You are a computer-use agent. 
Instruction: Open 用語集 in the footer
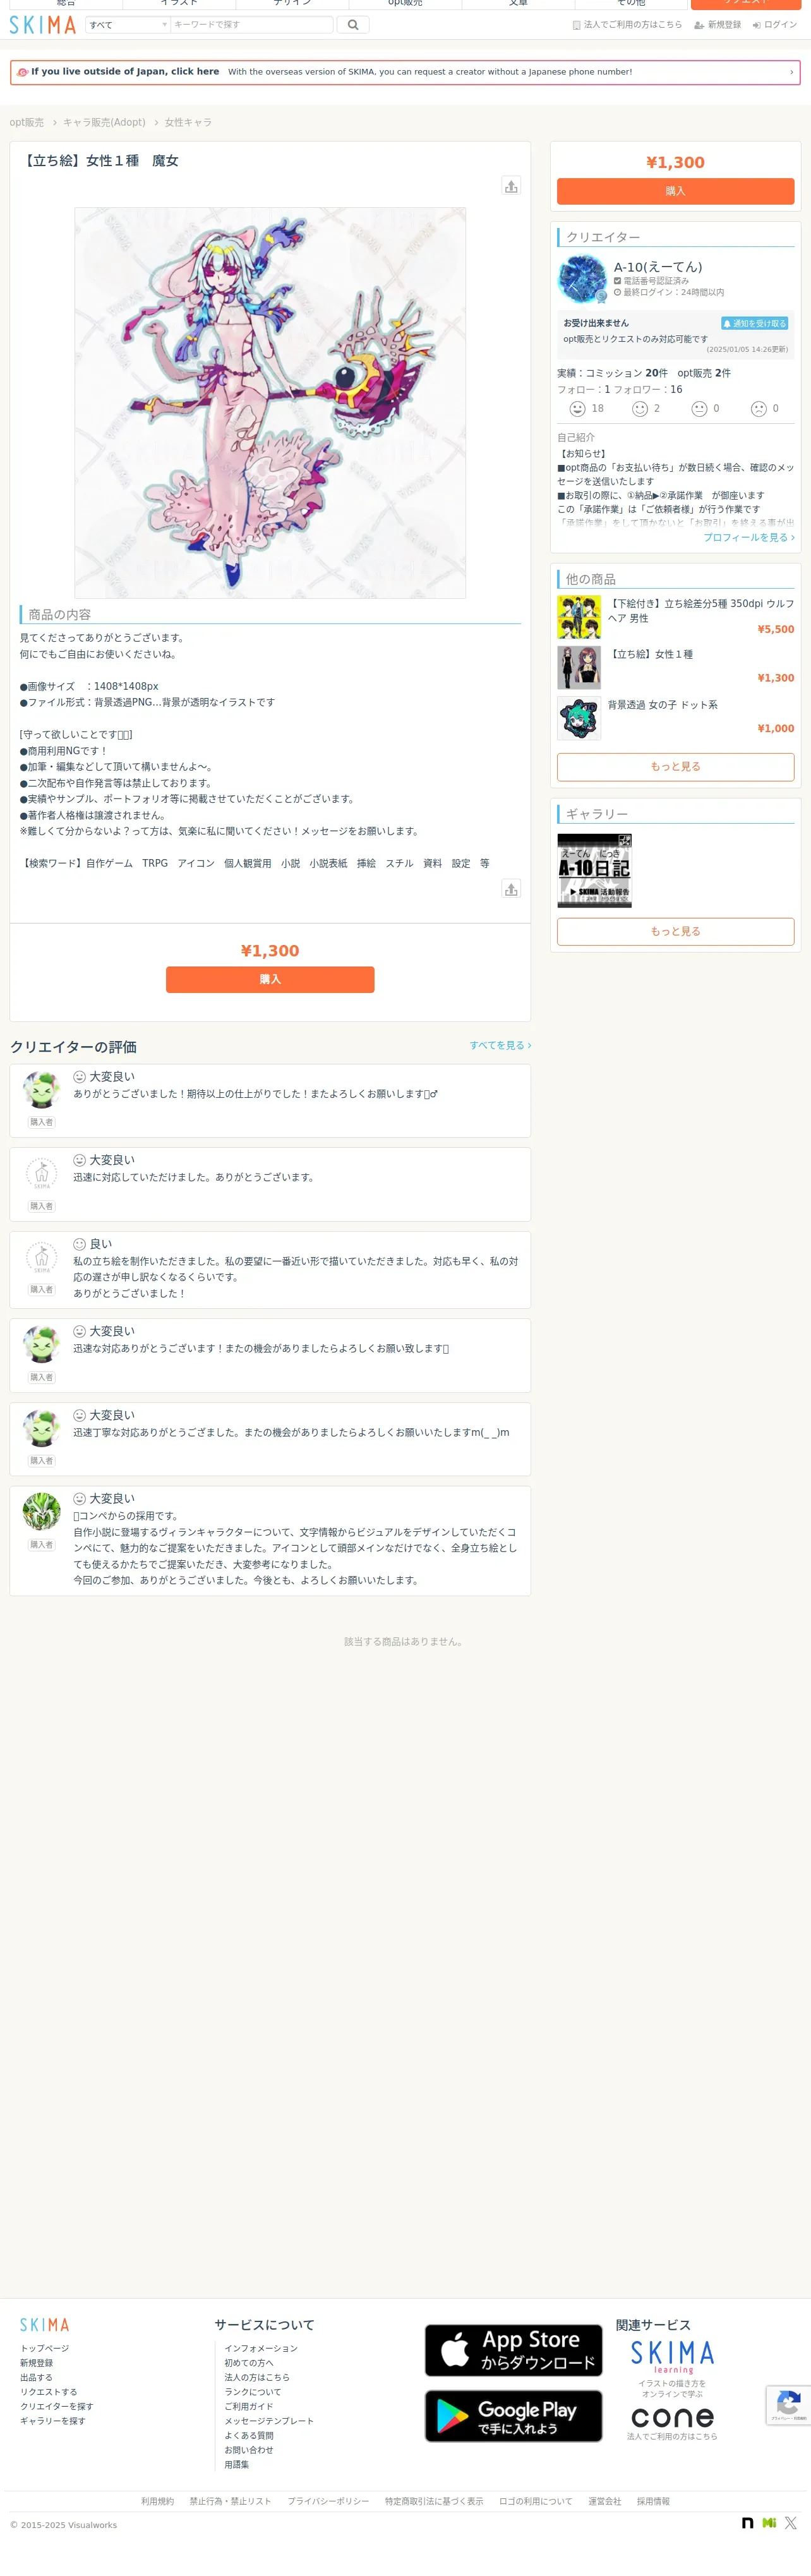point(237,2464)
